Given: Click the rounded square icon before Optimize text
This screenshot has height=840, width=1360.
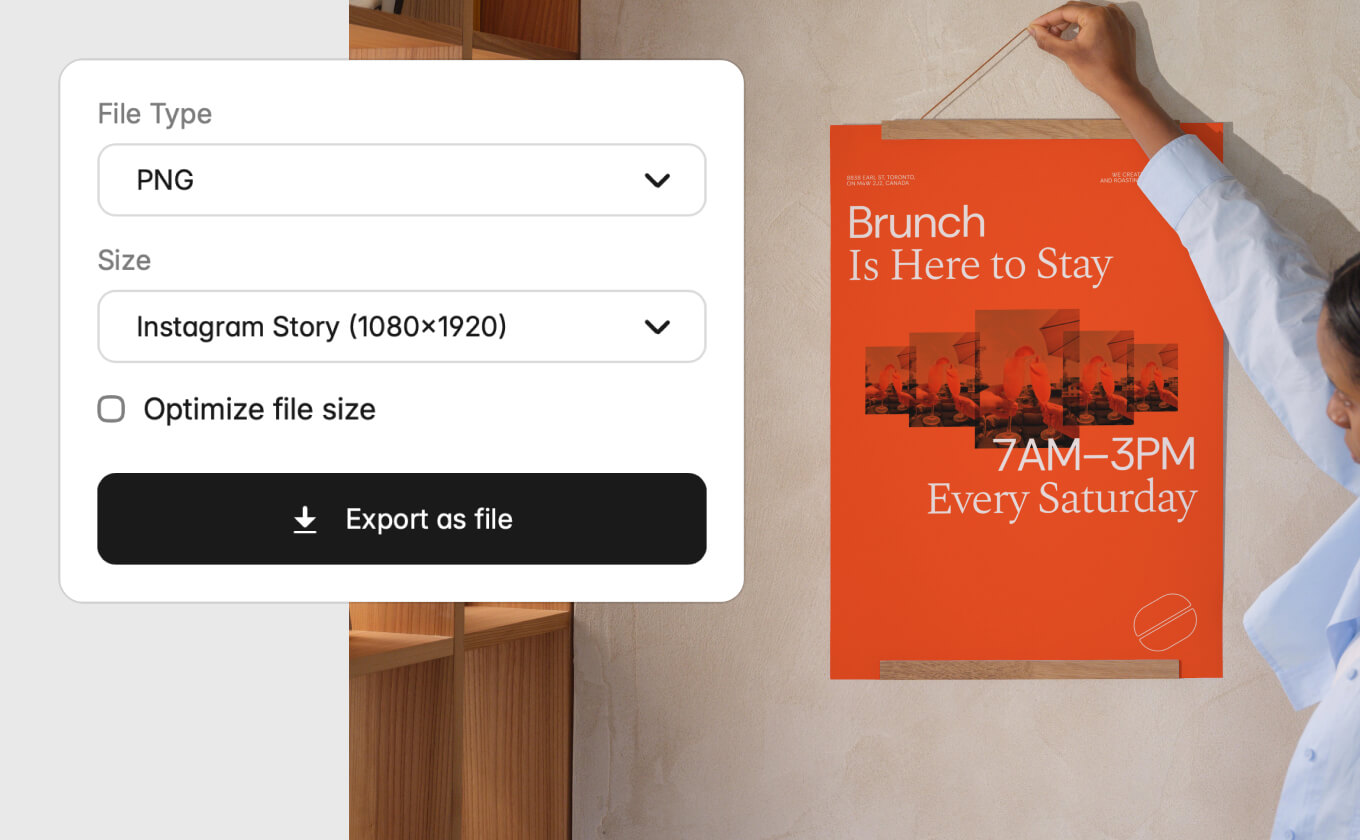Looking at the screenshot, I should (110, 408).
